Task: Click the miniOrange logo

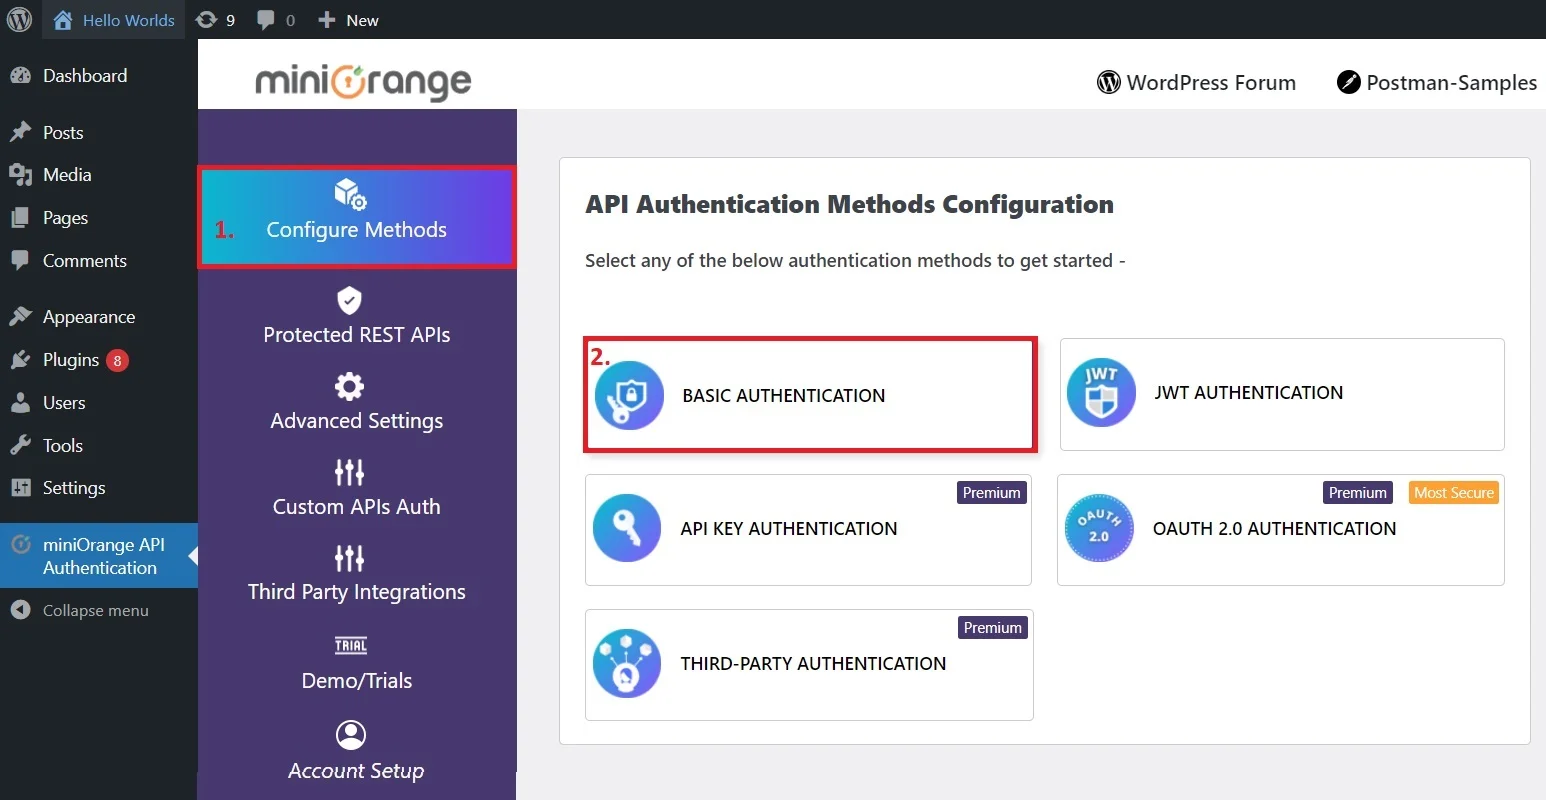Action: click(363, 82)
